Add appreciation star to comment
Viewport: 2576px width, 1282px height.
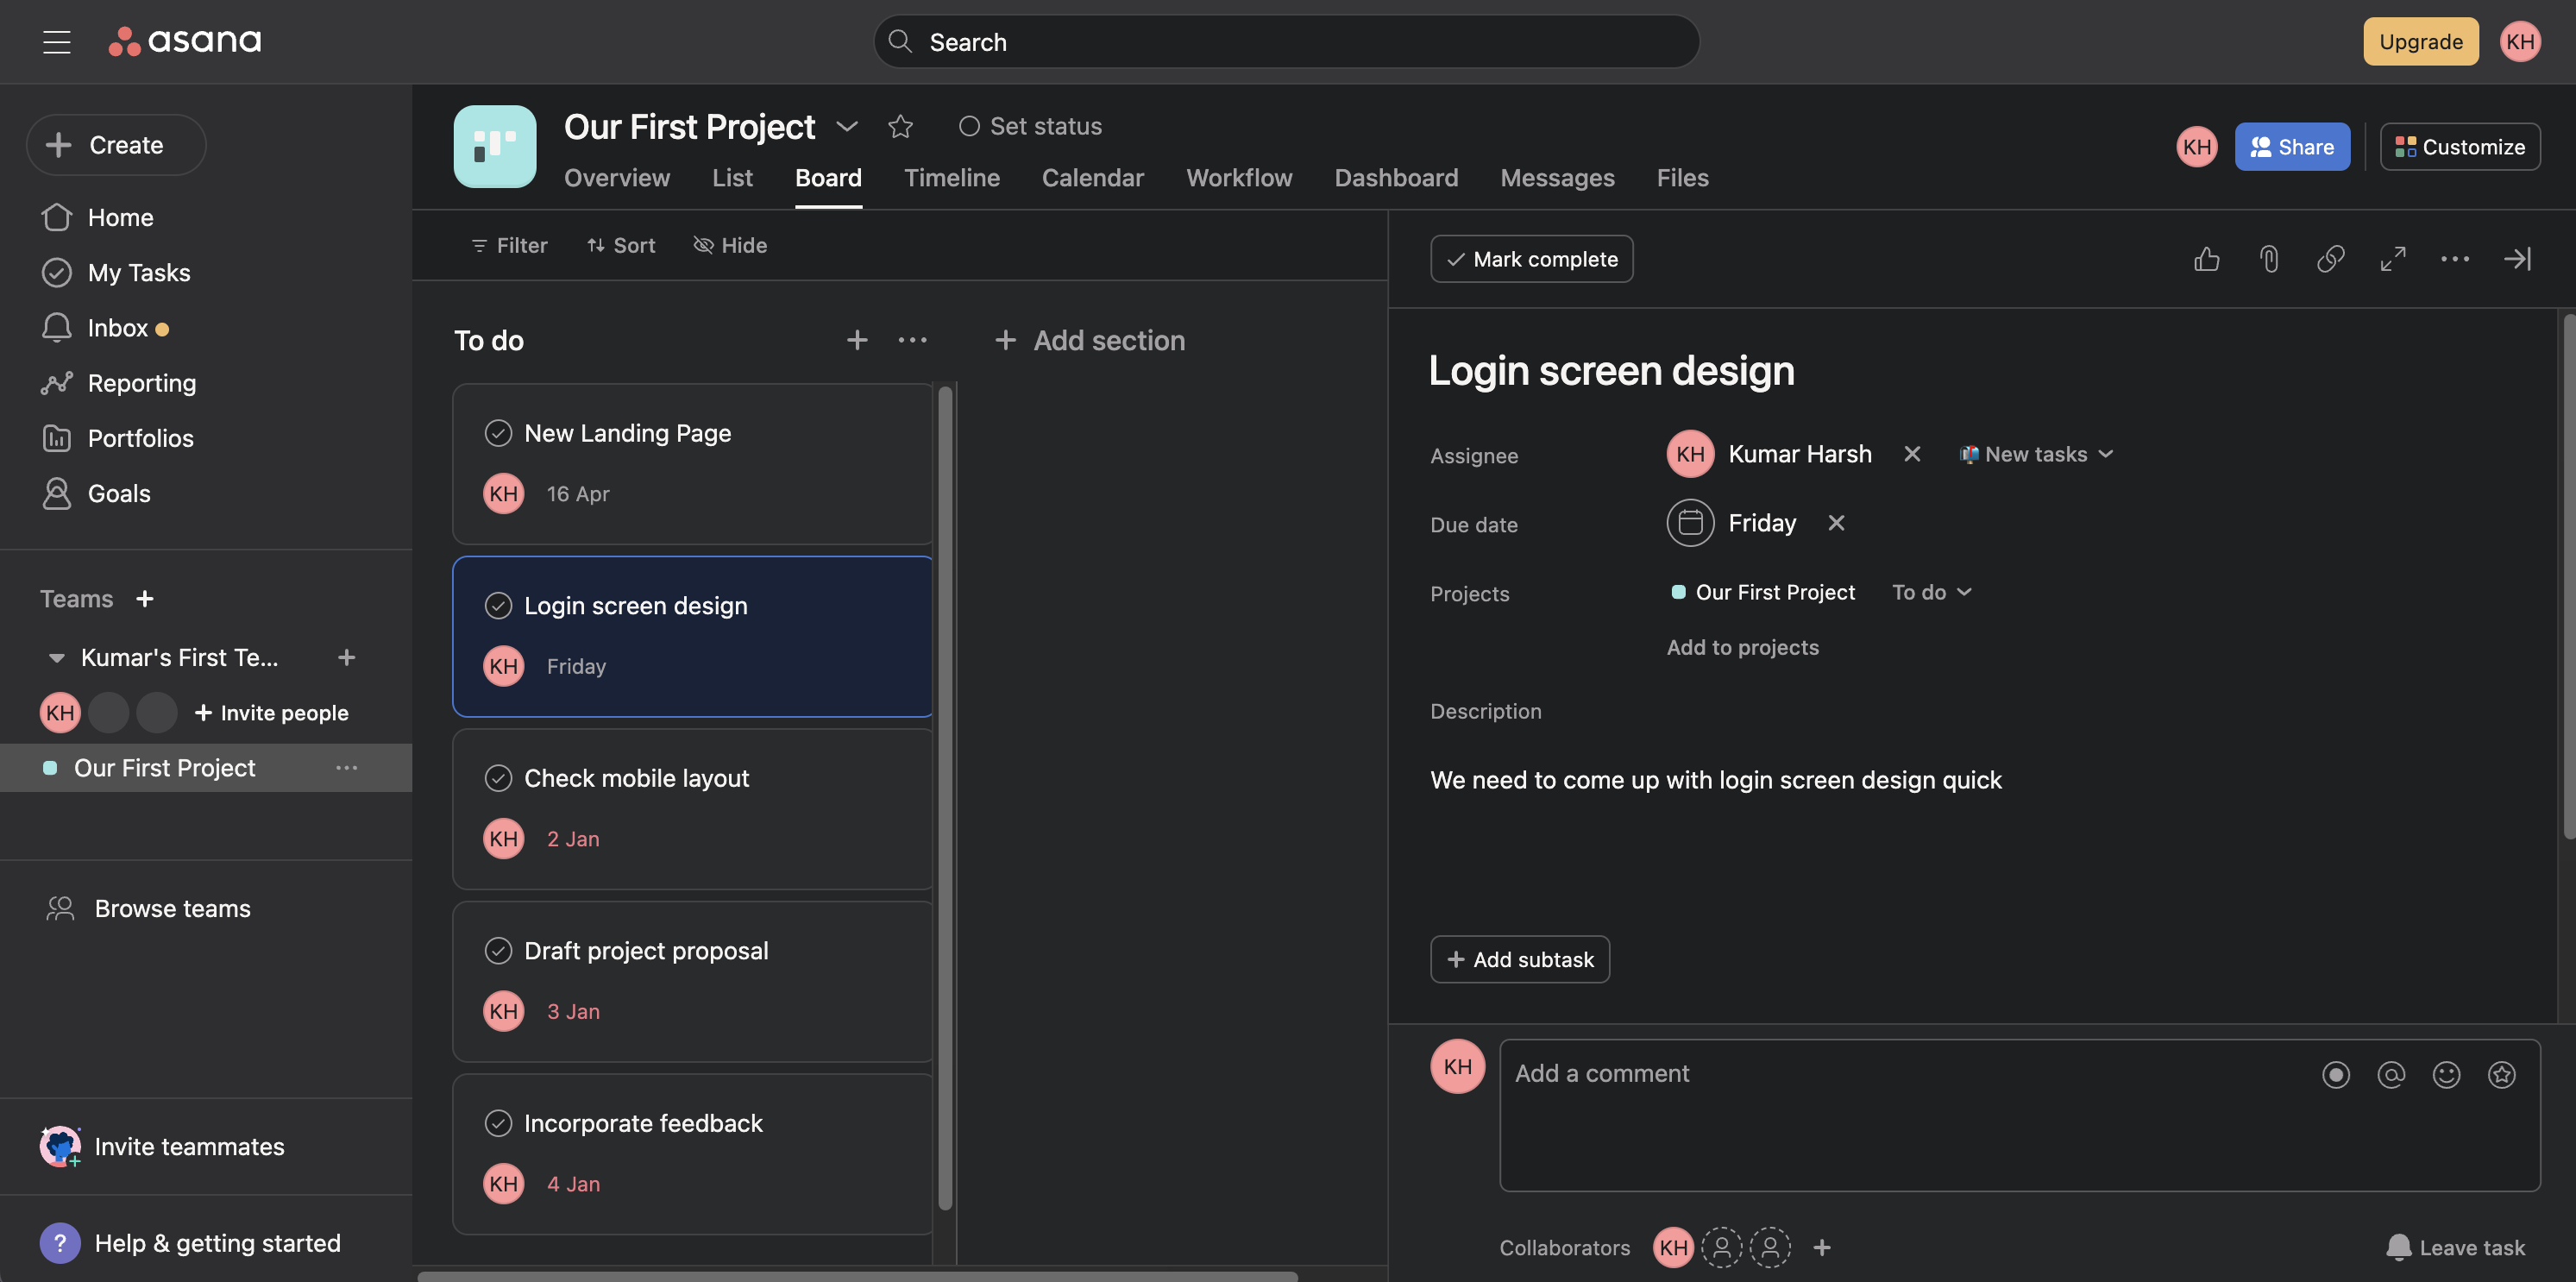click(2502, 1075)
